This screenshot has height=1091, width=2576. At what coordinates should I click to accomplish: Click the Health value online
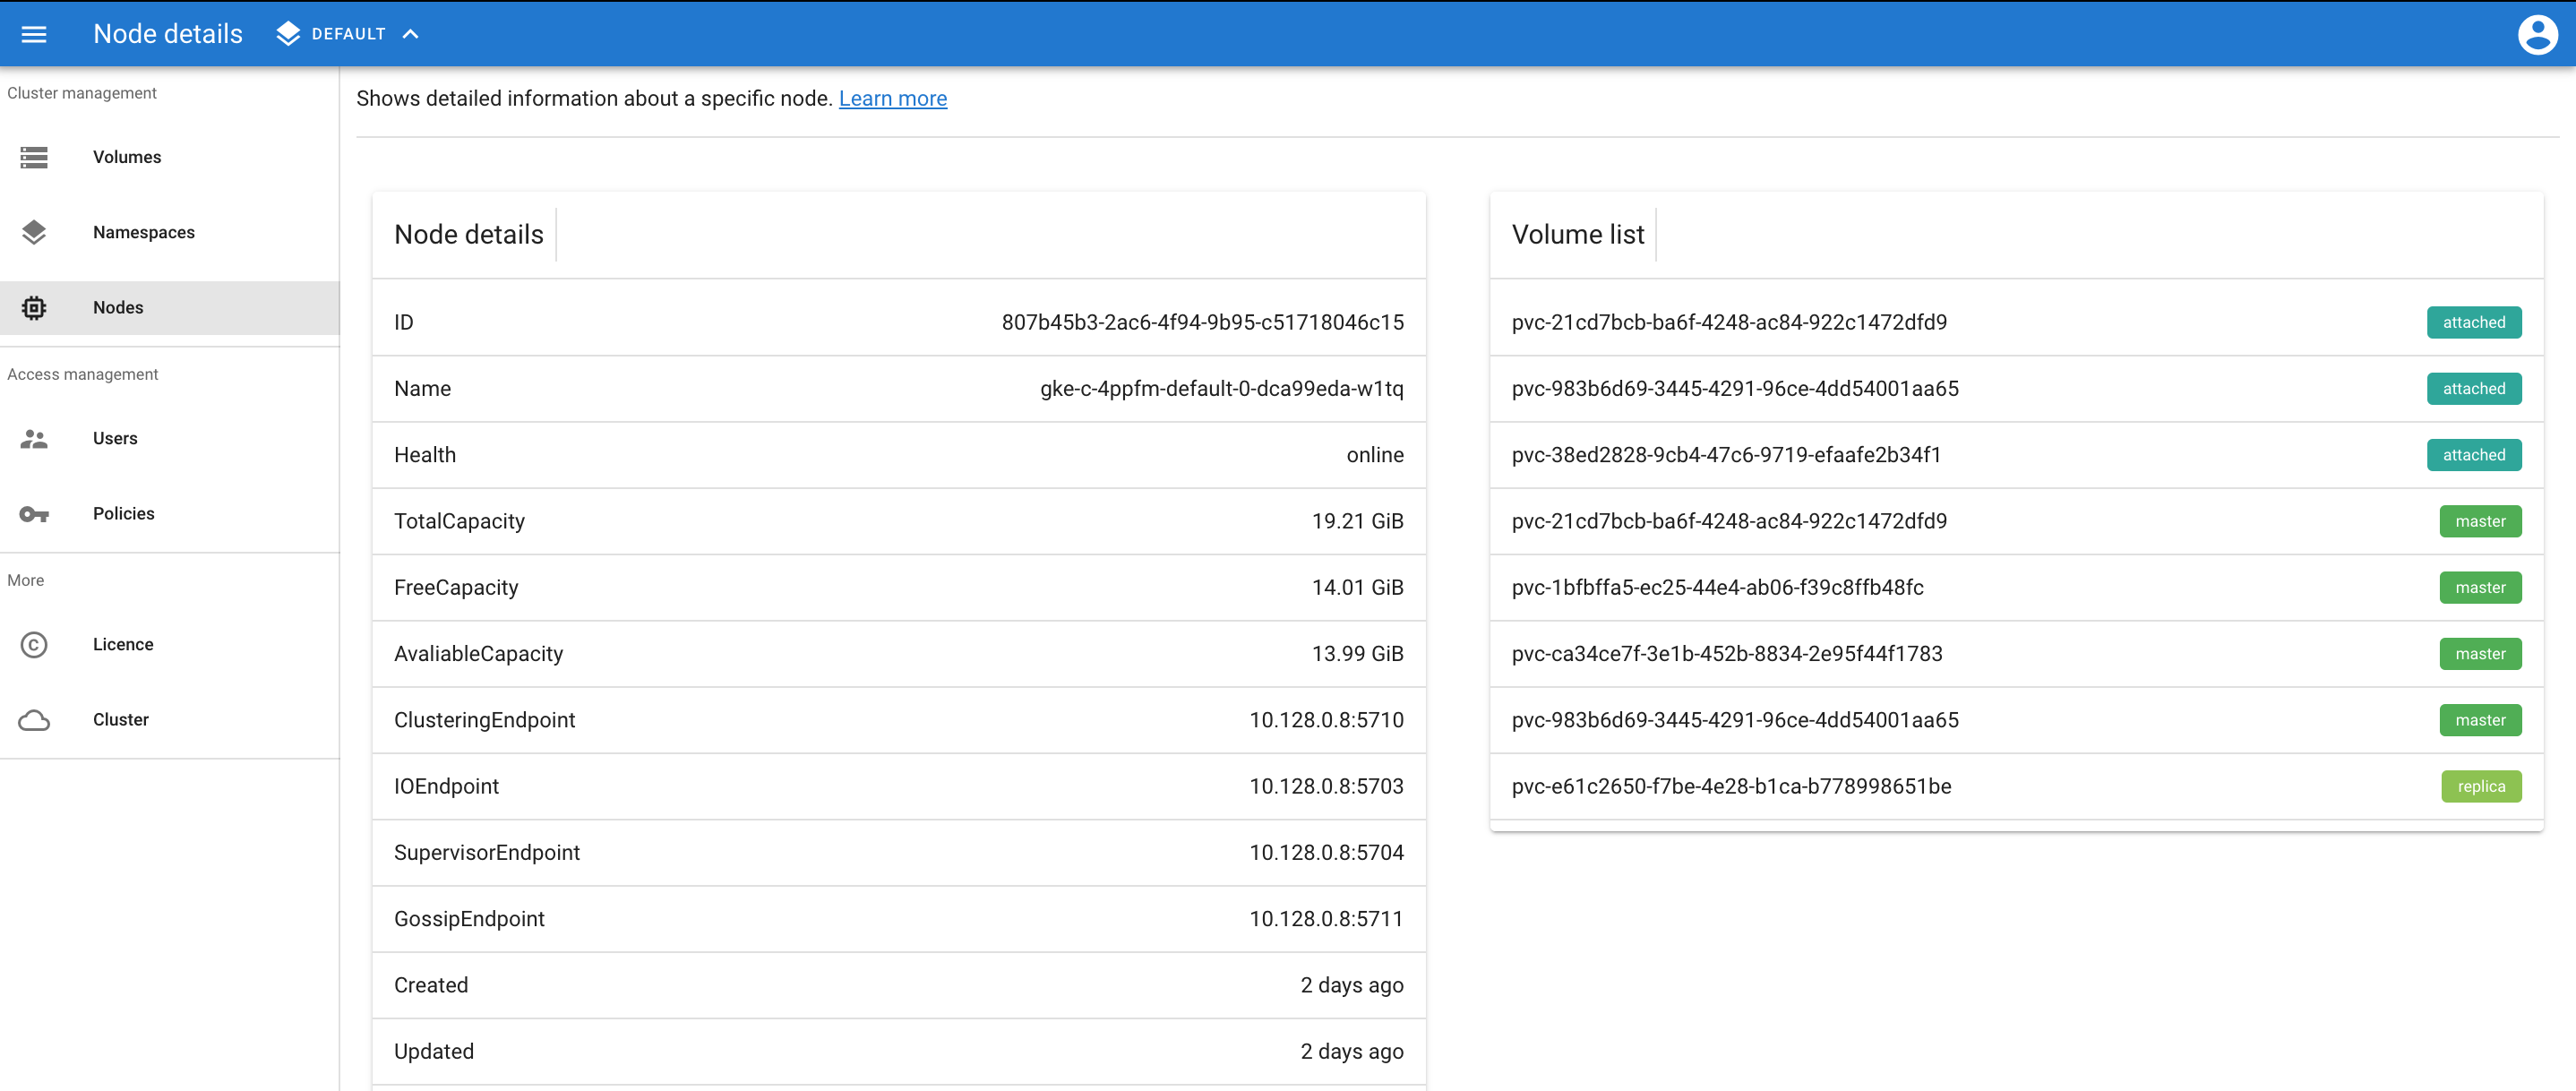1374,455
